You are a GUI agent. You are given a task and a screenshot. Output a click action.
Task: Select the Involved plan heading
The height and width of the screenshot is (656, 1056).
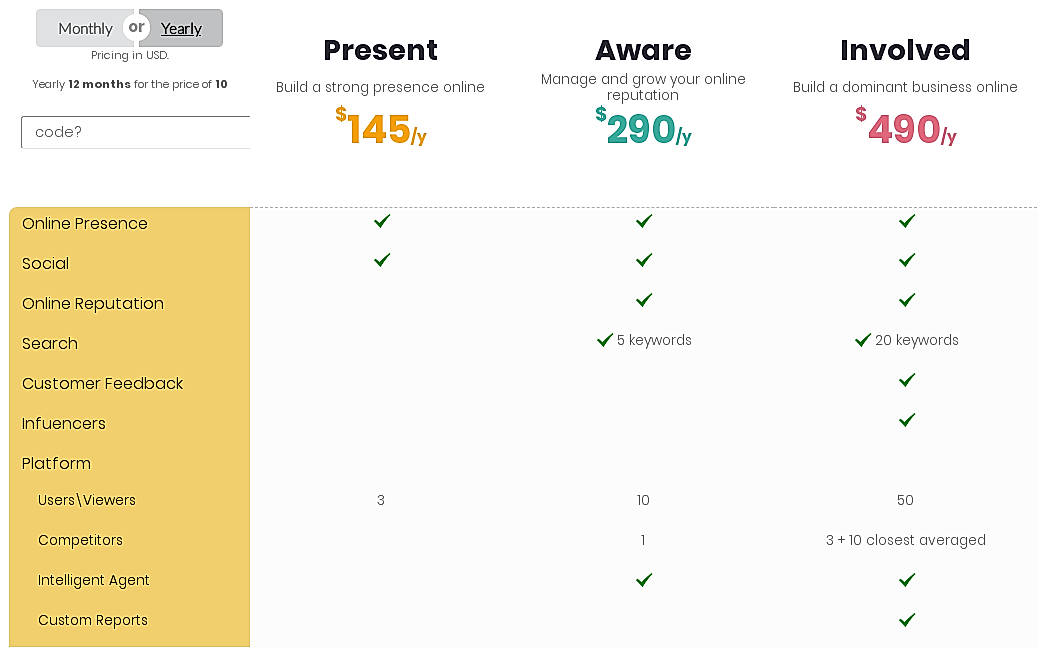(905, 50)
